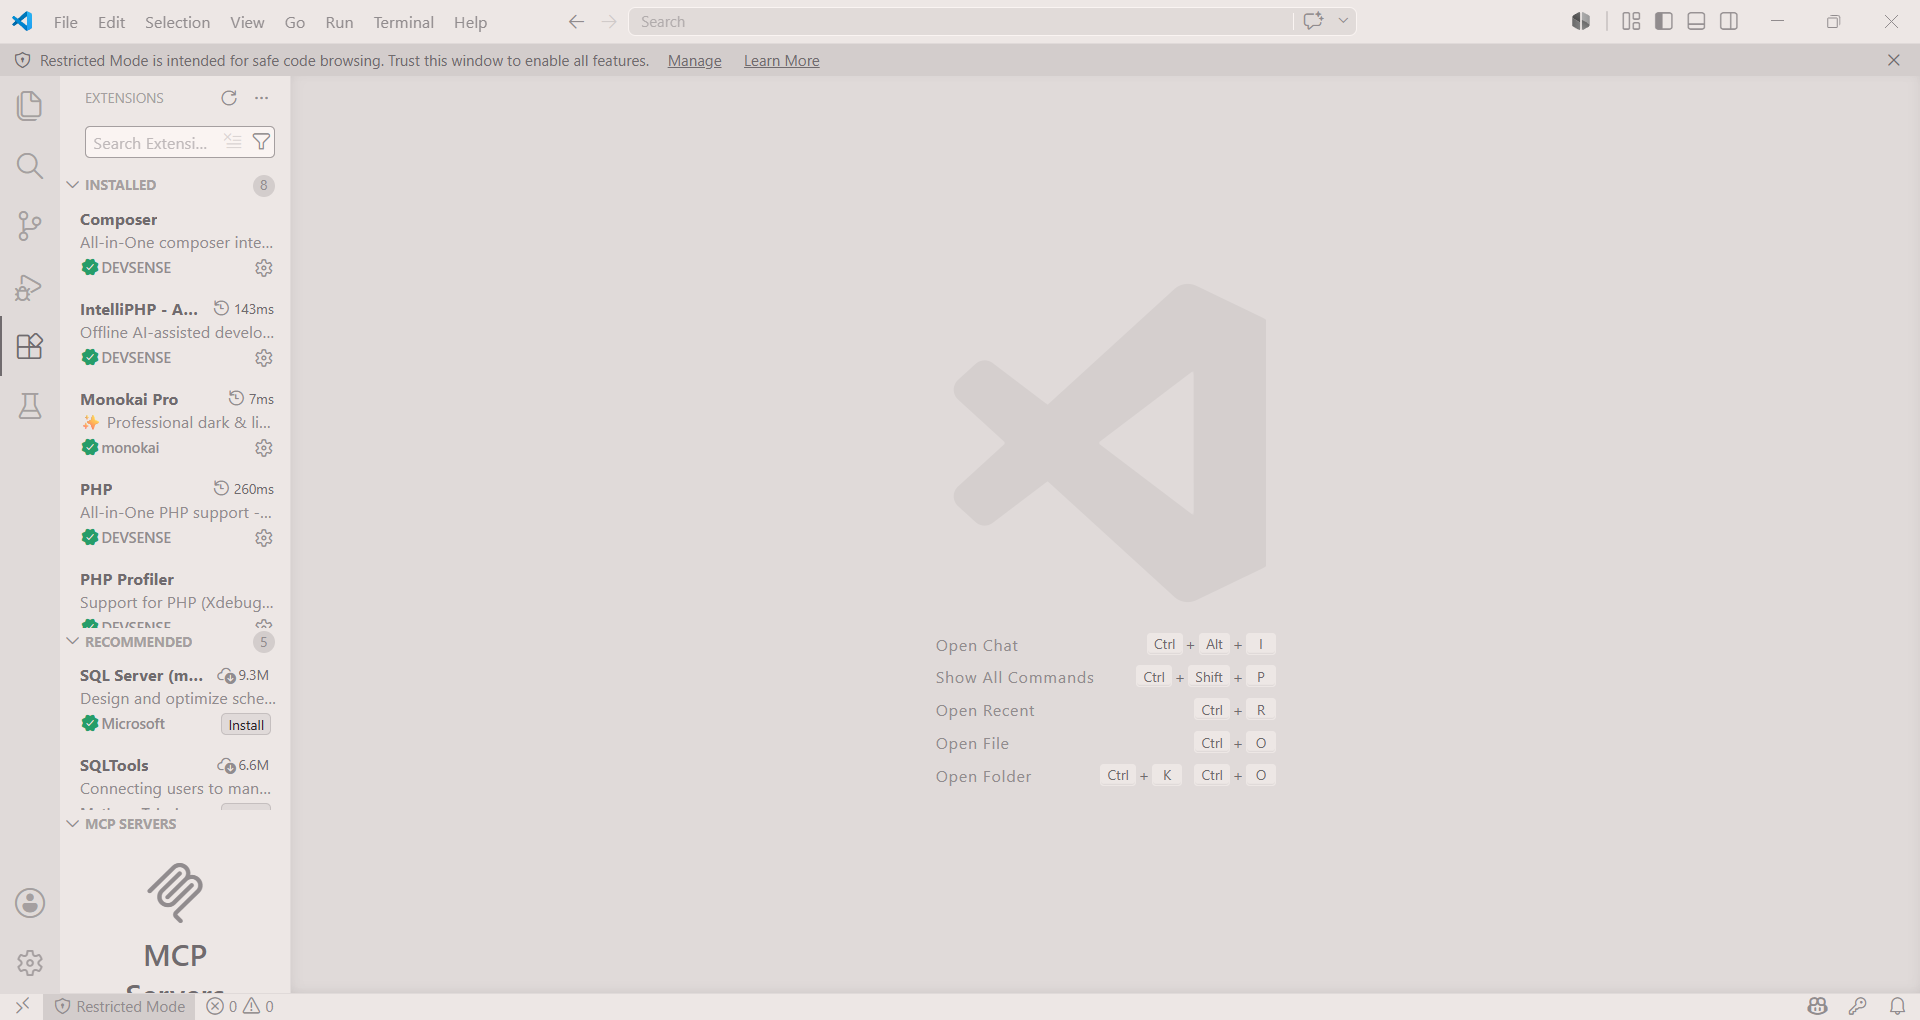Screen dimensions: 1920x1020
Task: Open the Search view in activity bar
Action: 30,166
